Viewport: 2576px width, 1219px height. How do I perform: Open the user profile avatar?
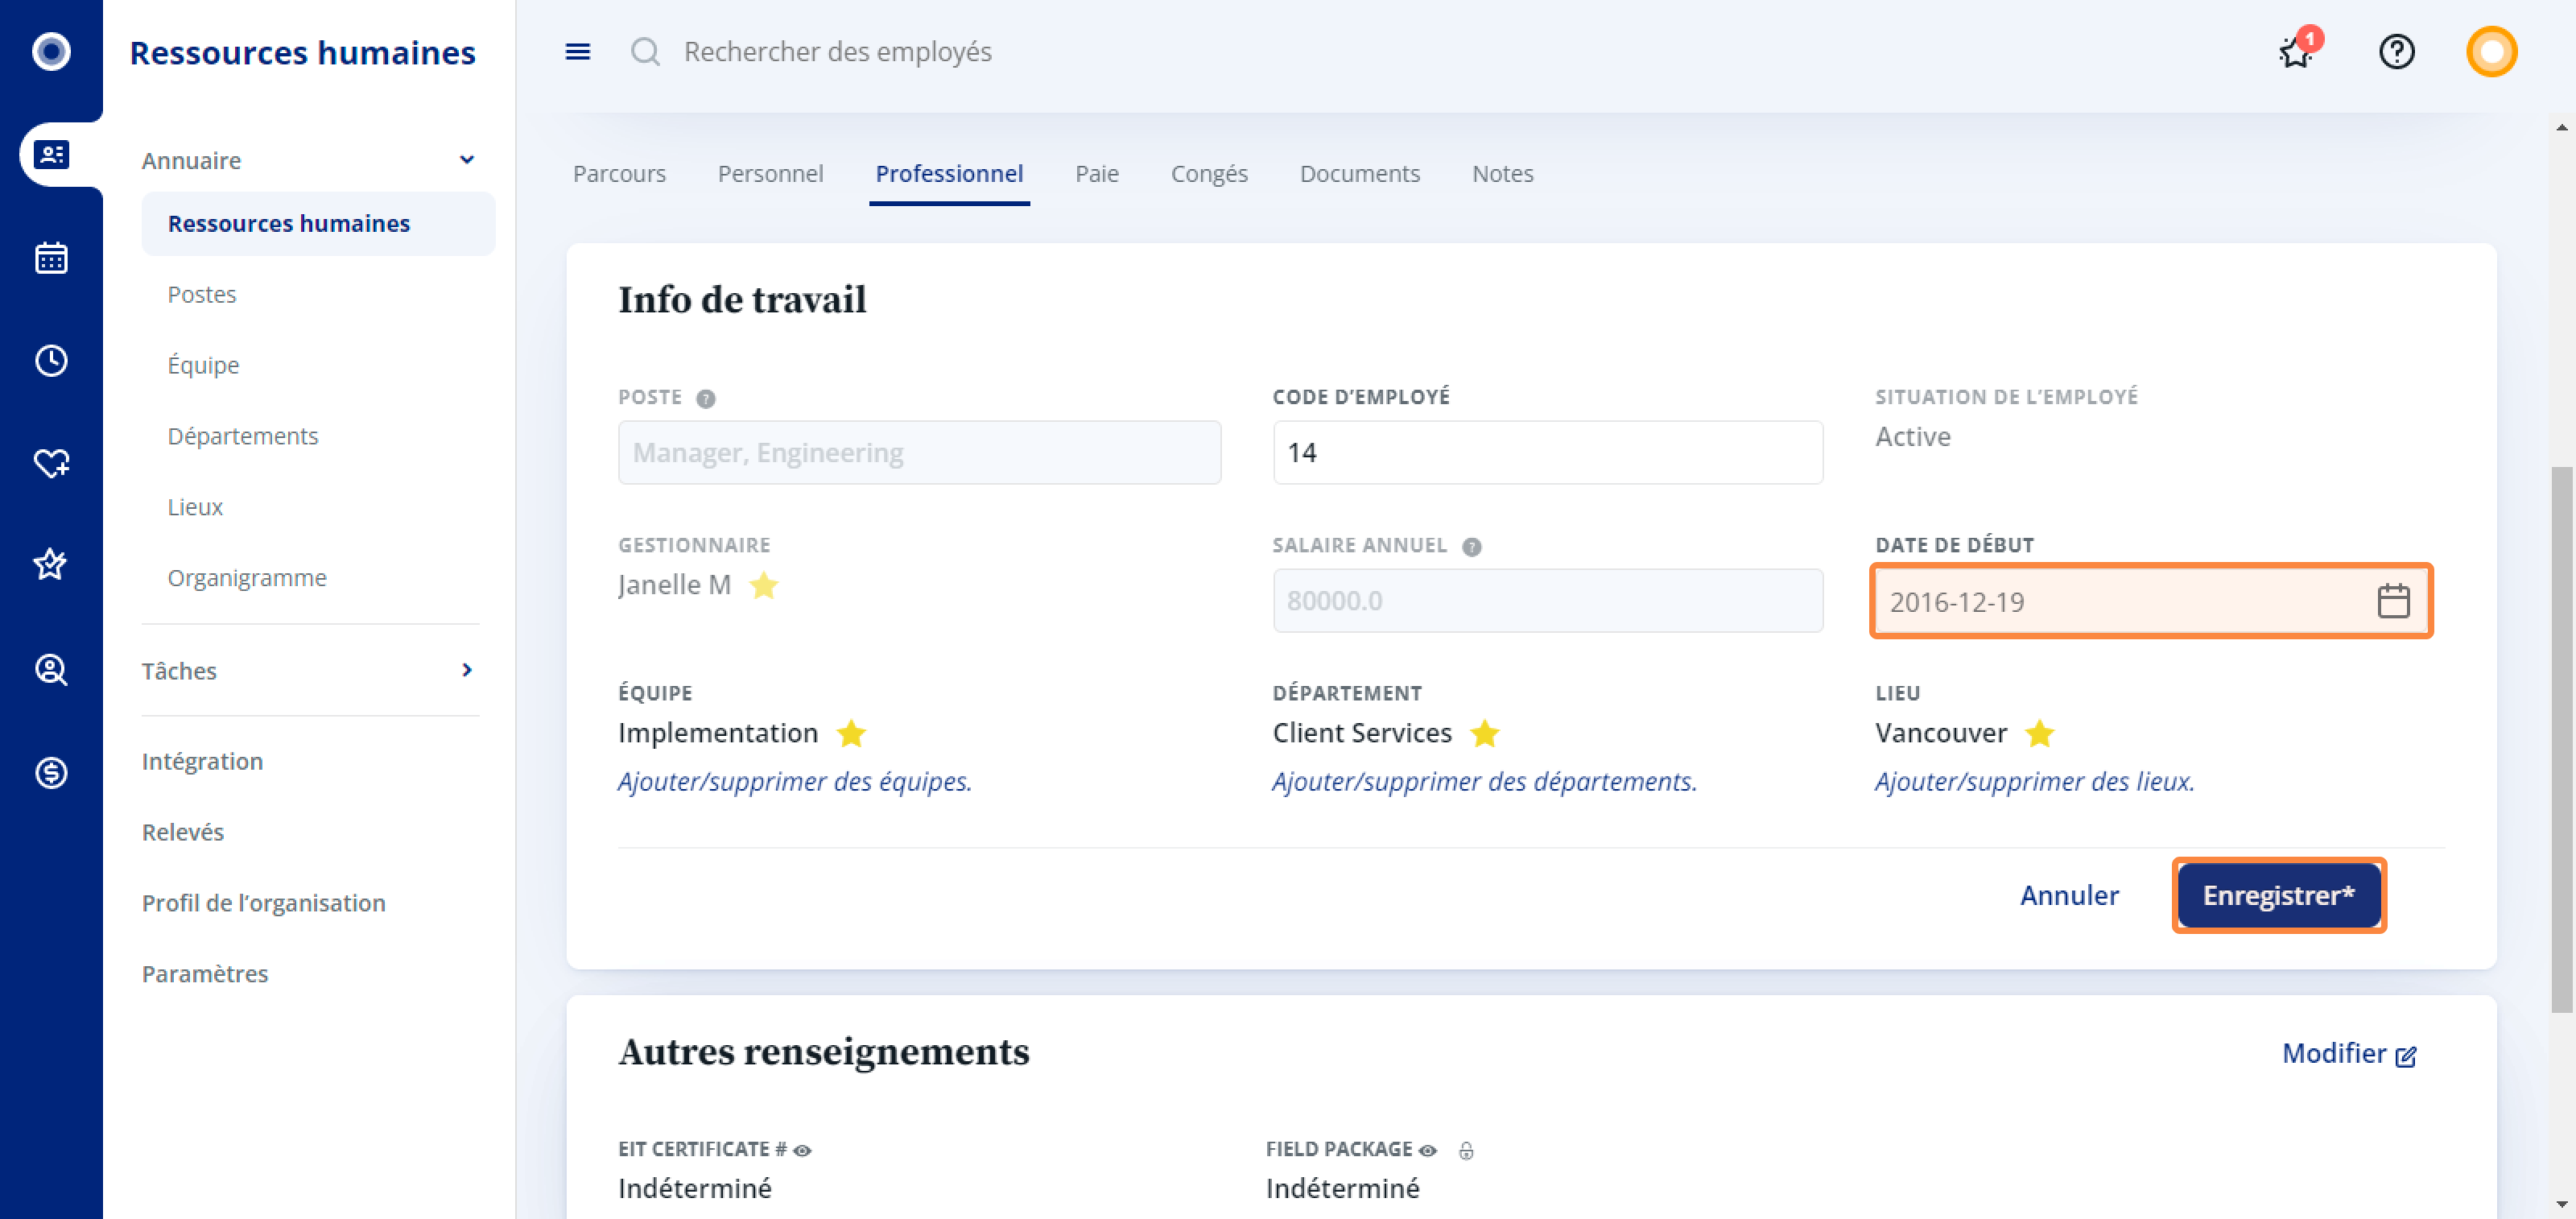[2492, 51]
